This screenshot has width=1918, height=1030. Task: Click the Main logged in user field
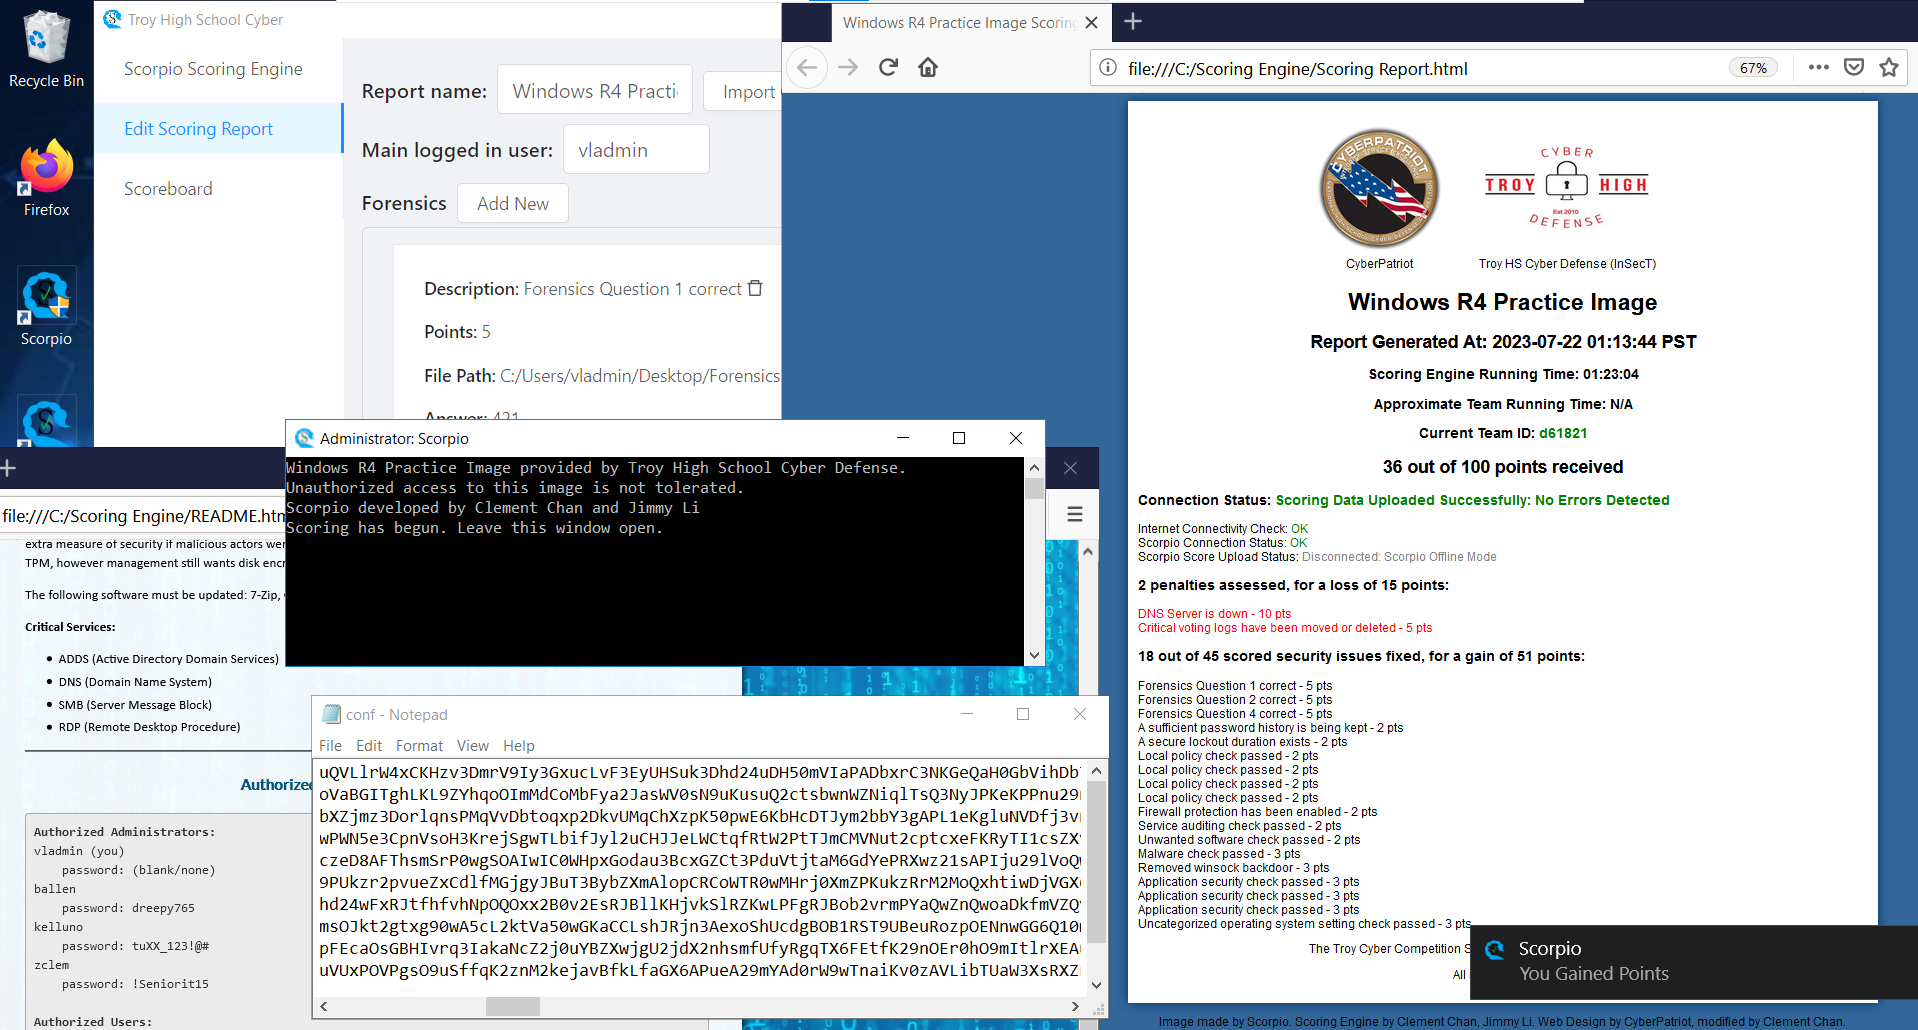click(x=636, y=149)
